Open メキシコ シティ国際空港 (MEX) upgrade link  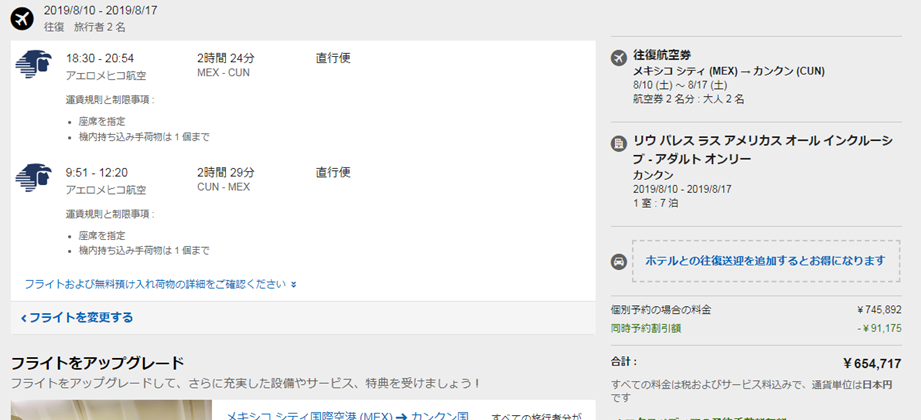pos(347,415)
